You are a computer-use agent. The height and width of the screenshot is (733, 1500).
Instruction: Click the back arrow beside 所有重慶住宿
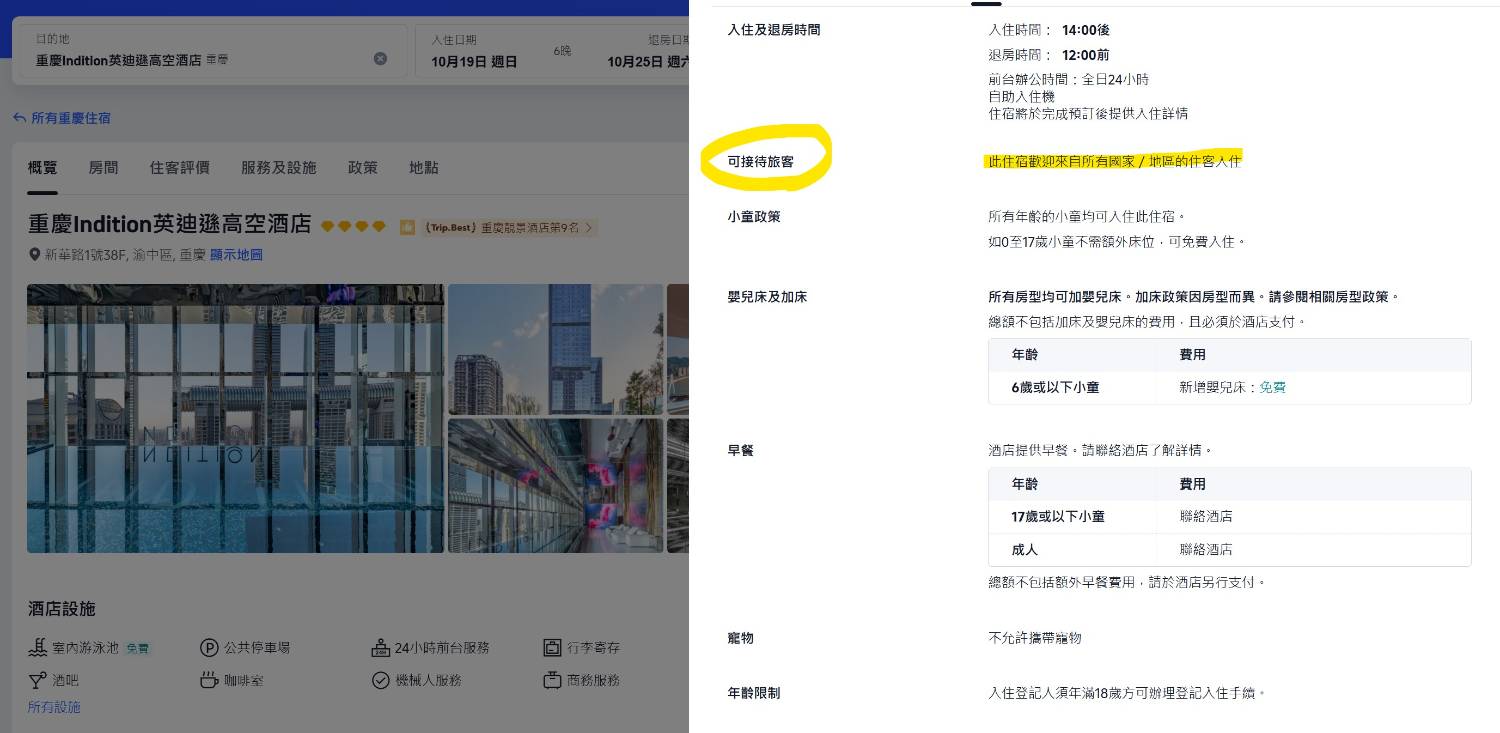(19, 118)
